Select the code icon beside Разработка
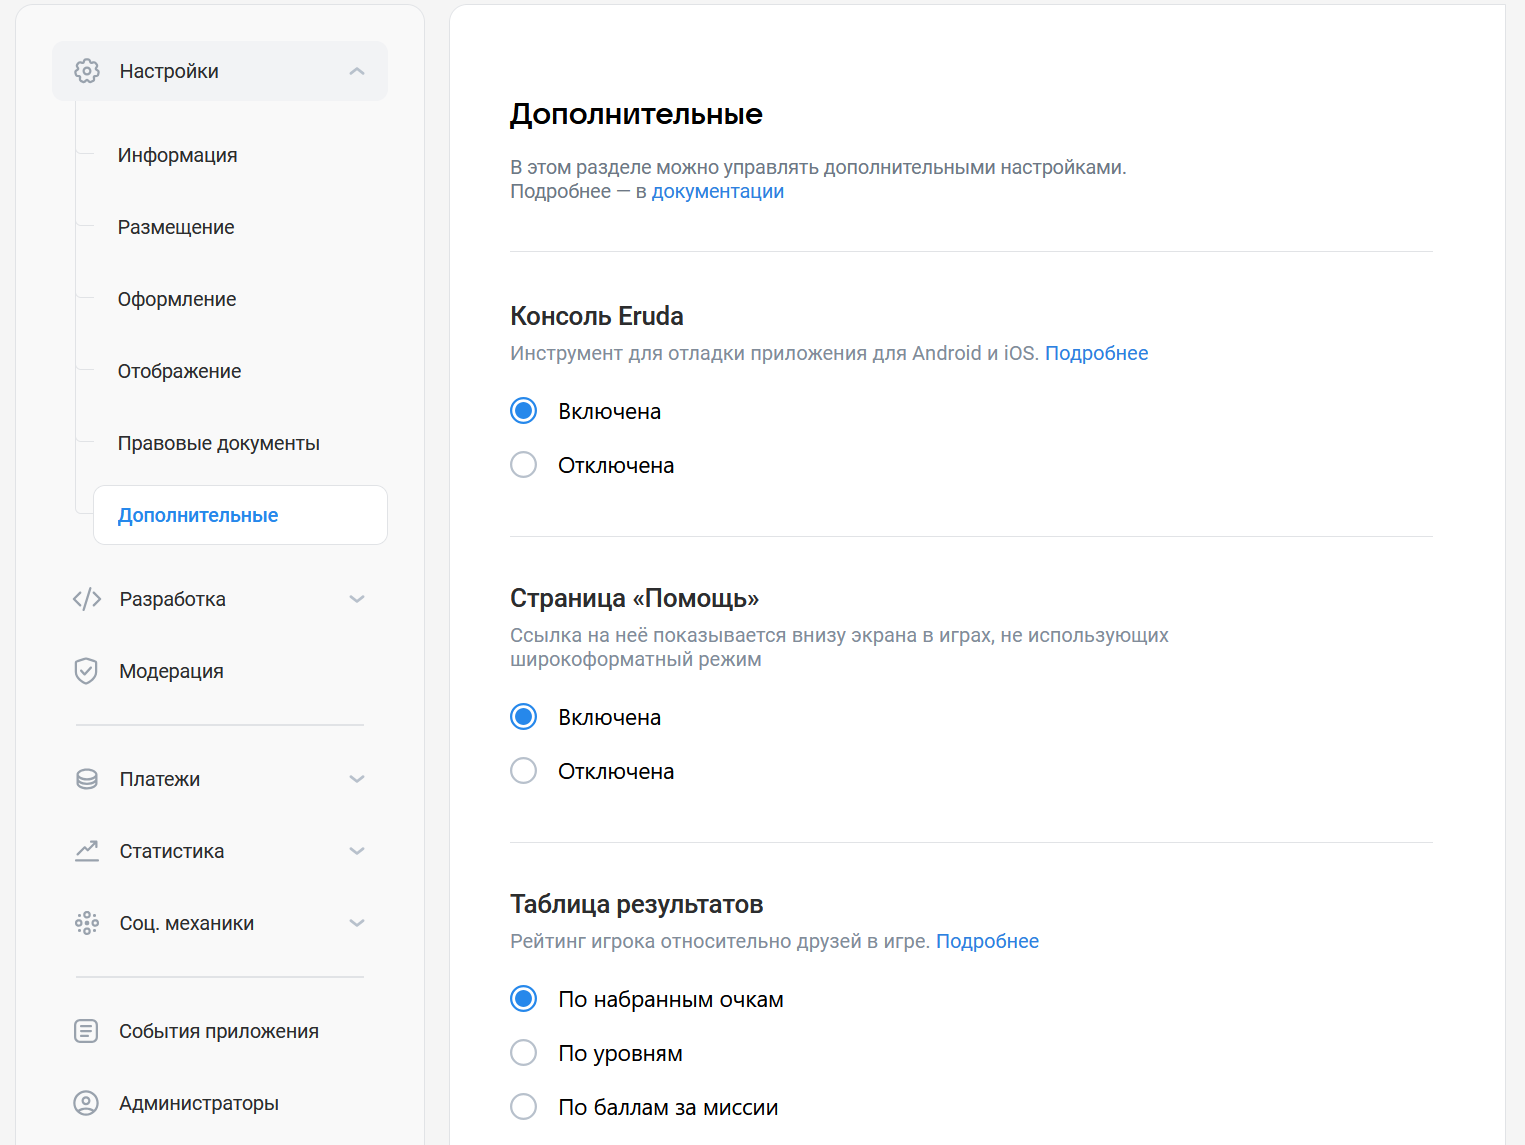 click(x=87, y=598)
